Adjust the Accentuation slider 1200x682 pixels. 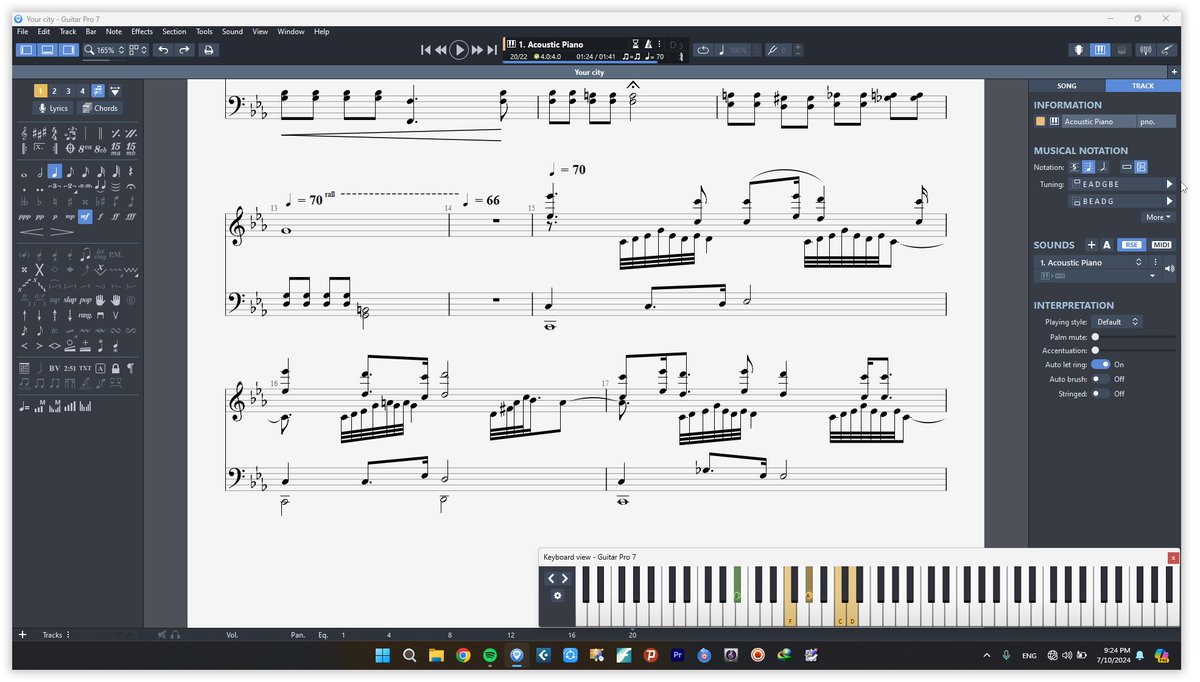1134,350
